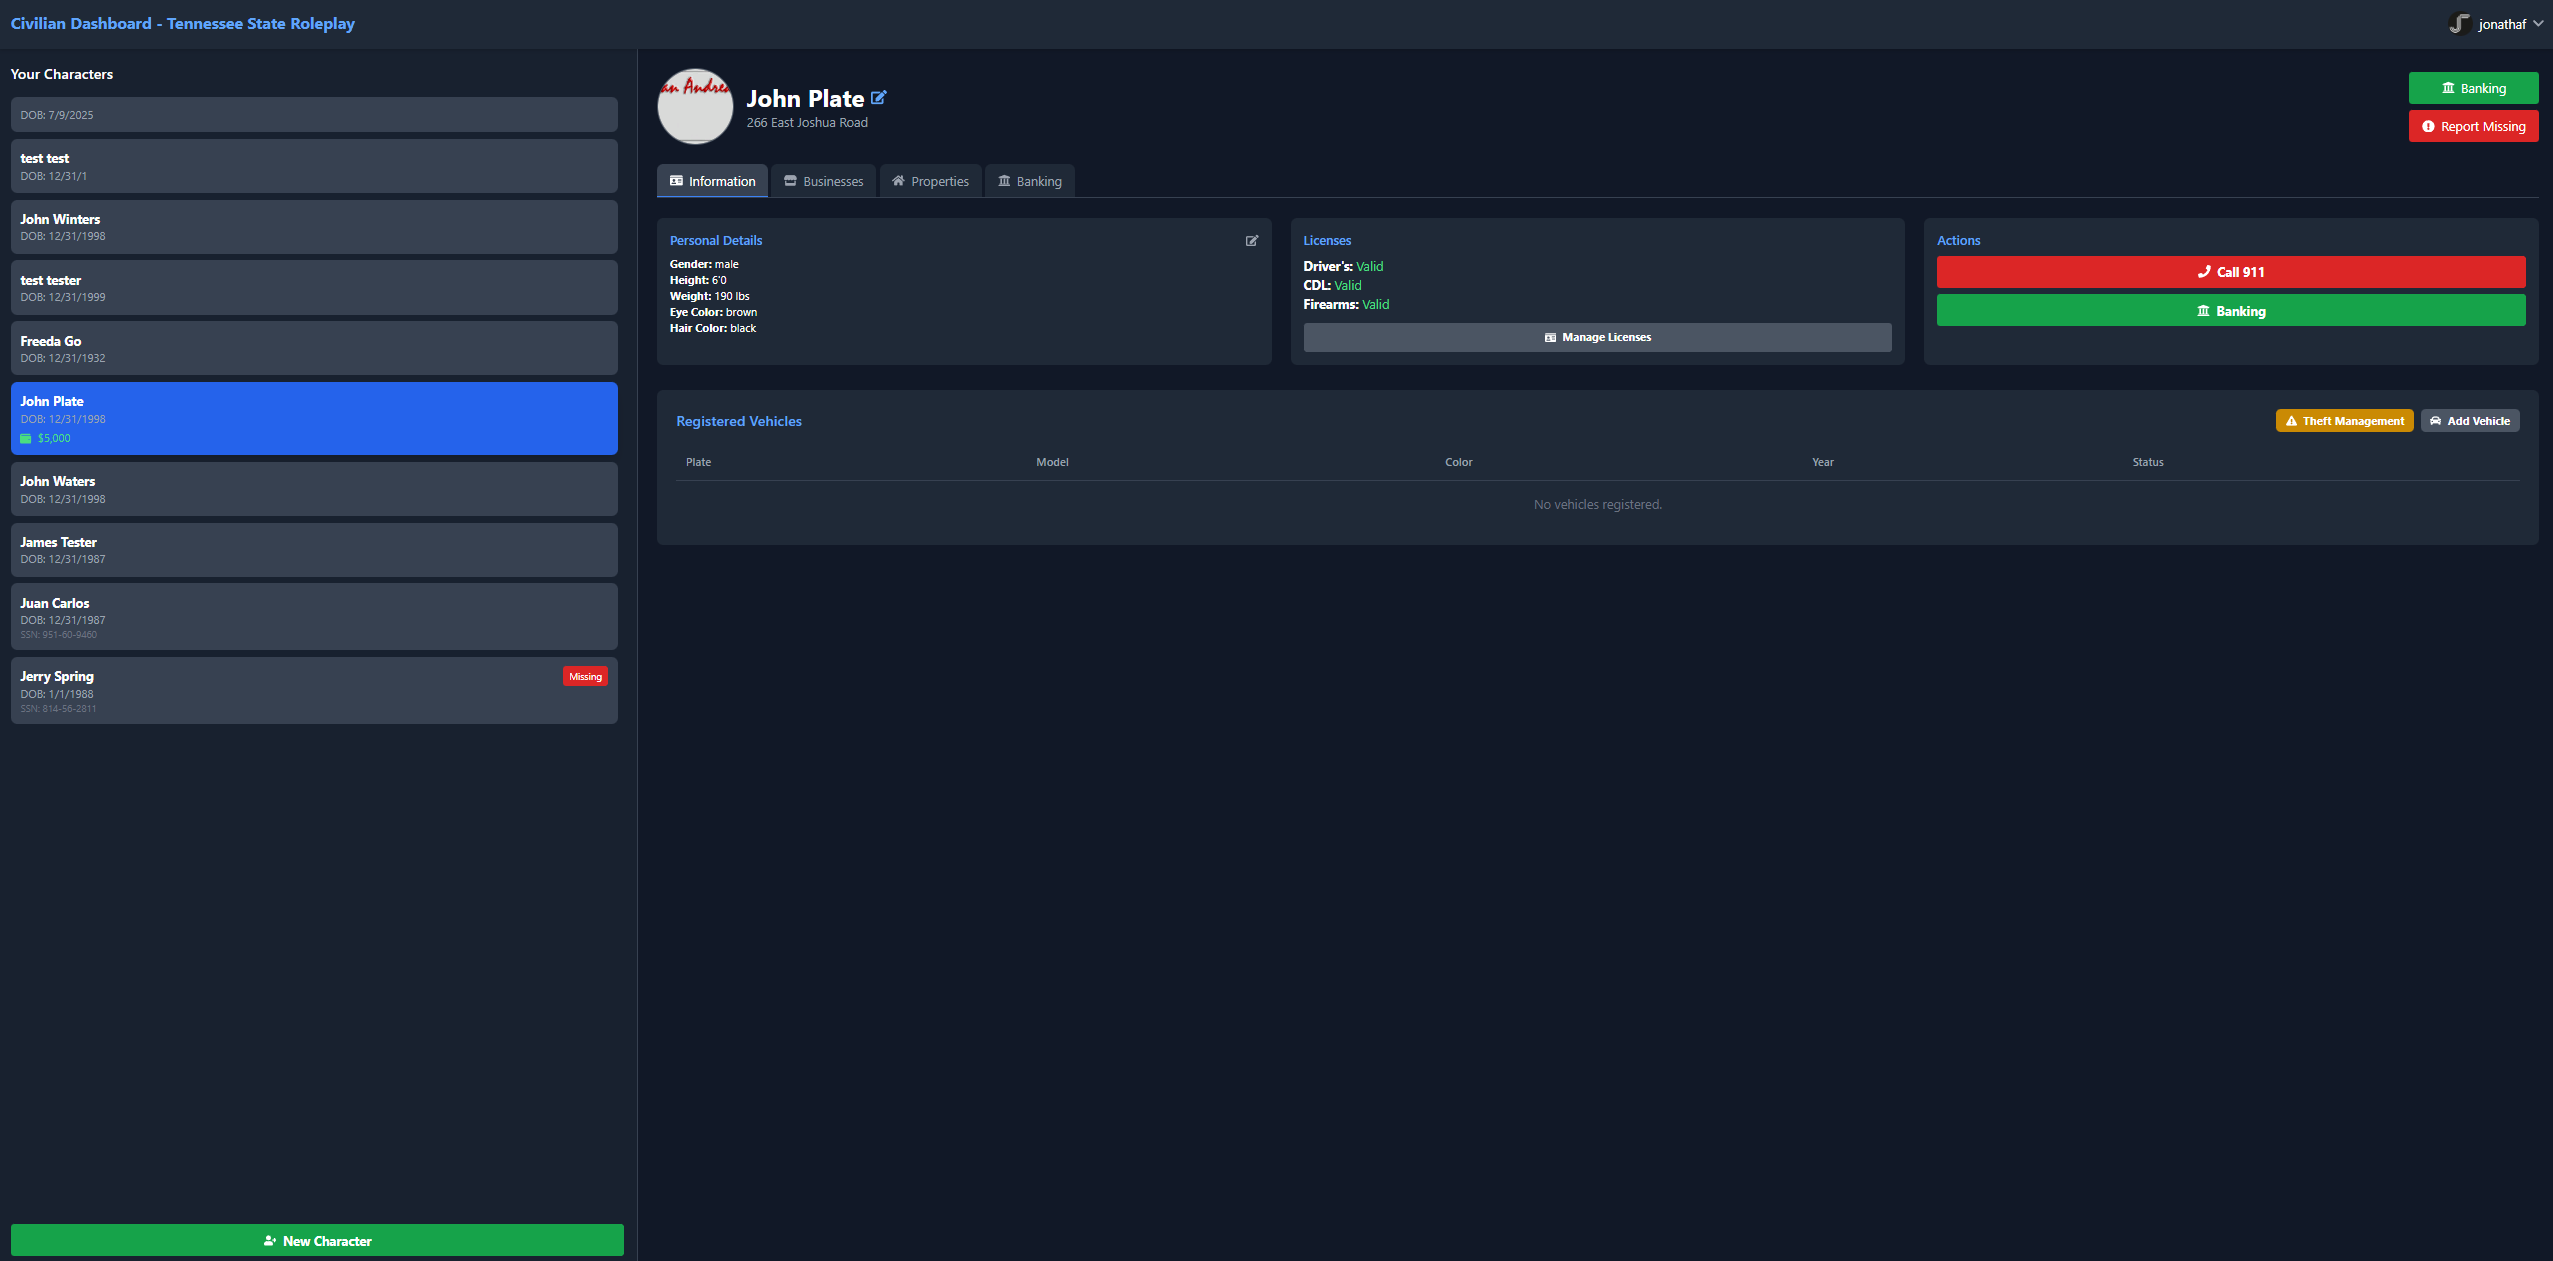Open the Properties tab
Screen dimensions: 2553x1261
point(930,181)
